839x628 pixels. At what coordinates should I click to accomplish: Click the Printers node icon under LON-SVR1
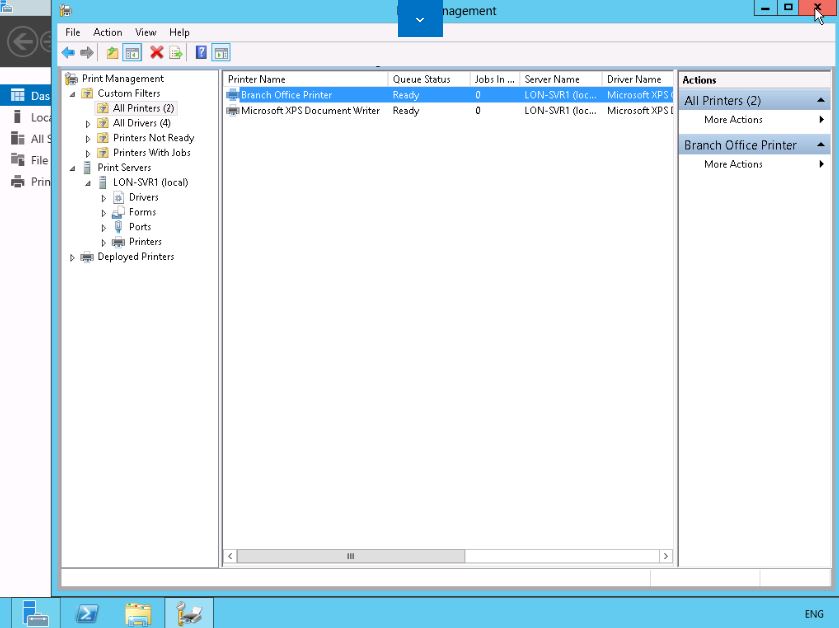tap(118, 242)
